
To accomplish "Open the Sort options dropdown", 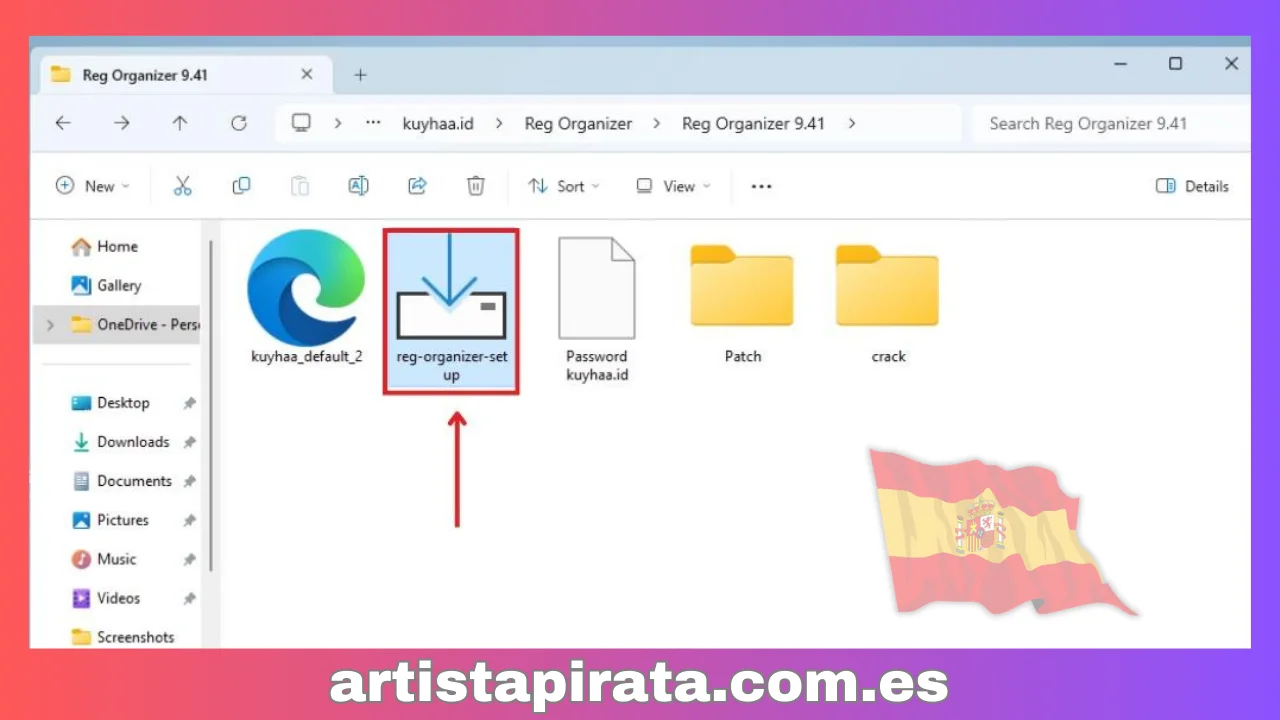I will tap(565, 186).
